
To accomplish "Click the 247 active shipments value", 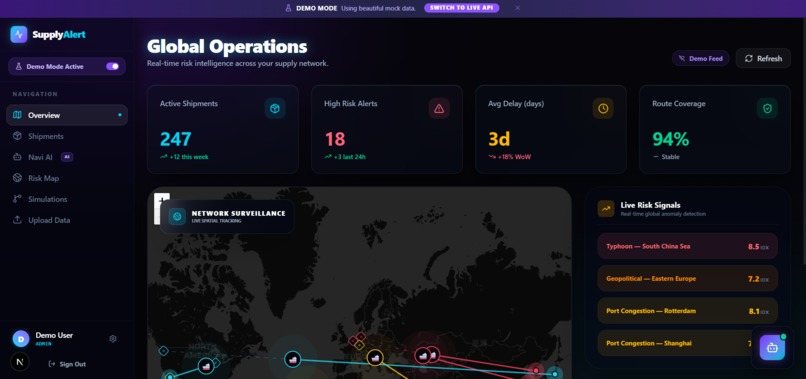I will coord(175,139).
